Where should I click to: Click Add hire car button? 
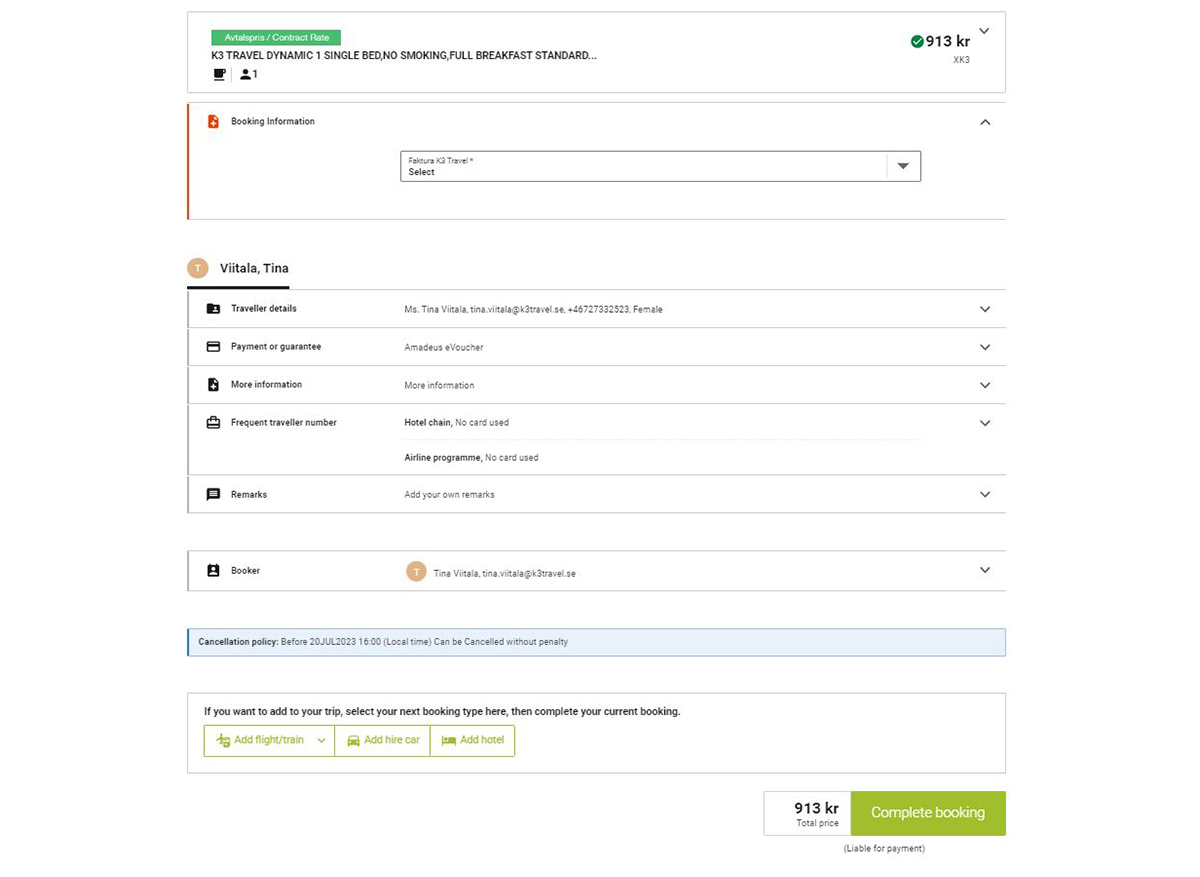pyautogui.click(x=382, y=740)
